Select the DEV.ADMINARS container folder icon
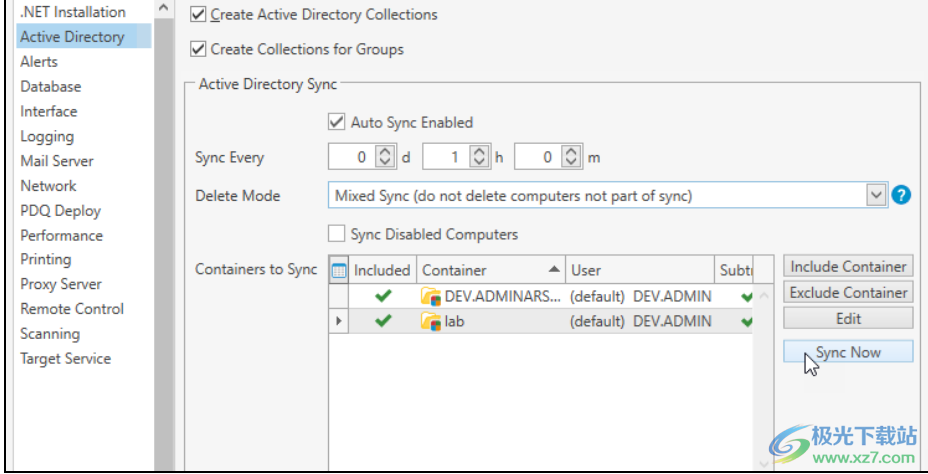Image resolution: width=928 pixels, height=474 pixels. coord(431,296)
